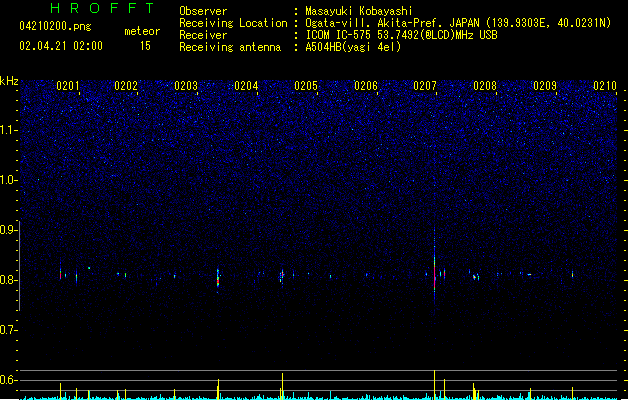Image resolution: width=629 pixels, height=400 pixels.
Task: Click the Receiving antenna label
Action: click(230, 47)
